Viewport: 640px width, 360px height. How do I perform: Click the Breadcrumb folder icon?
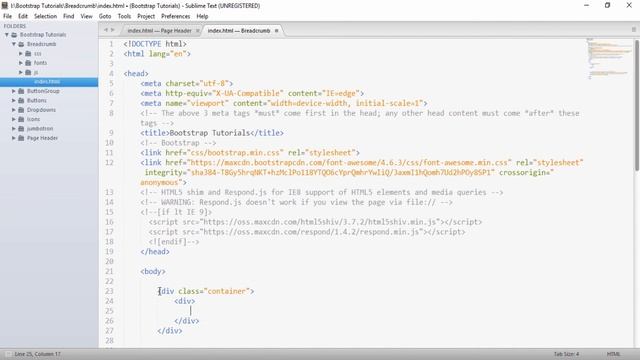21,44
